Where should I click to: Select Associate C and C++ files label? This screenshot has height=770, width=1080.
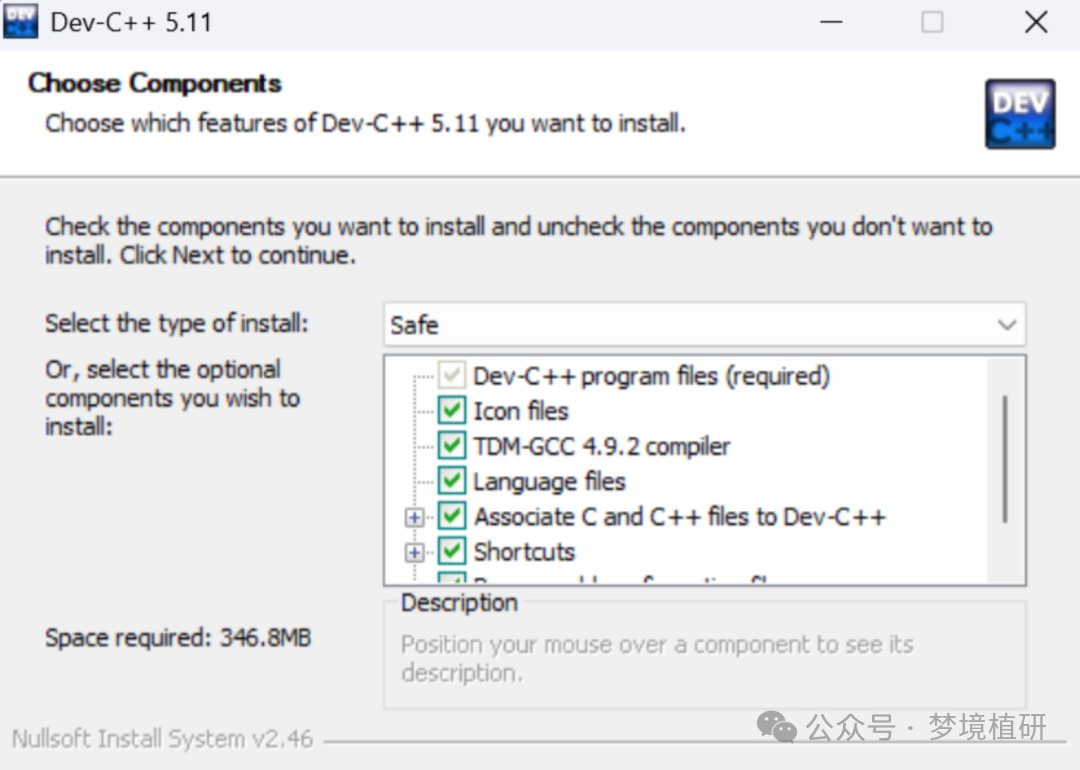(x=679, y=517)
